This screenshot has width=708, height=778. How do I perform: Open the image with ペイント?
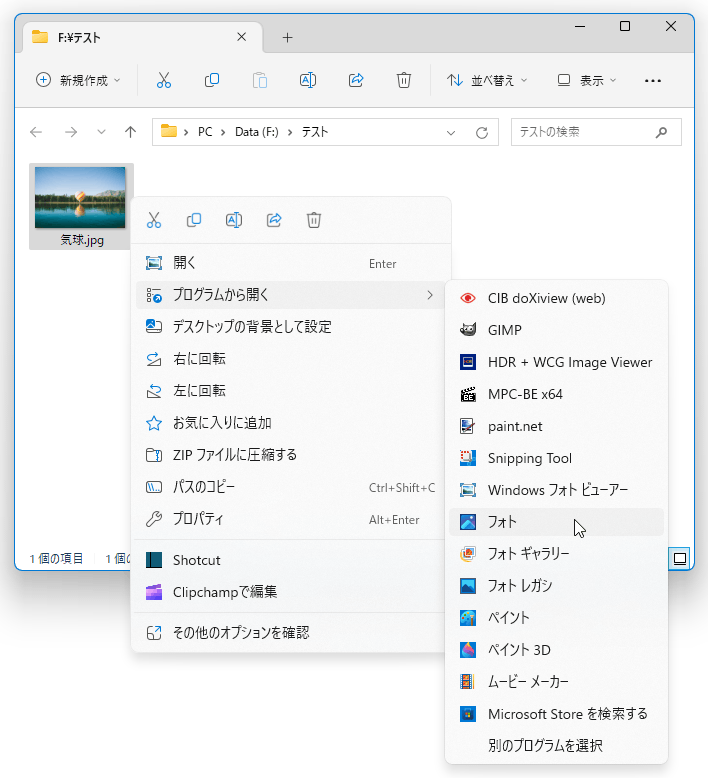click(x=556, y=618)
